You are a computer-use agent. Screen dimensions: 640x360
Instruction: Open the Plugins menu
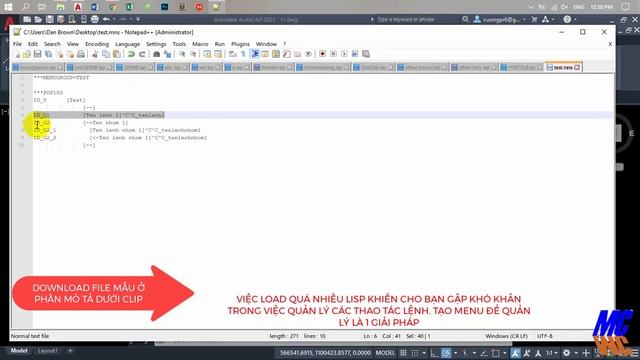pyautogui.click(x=240, y=44)
